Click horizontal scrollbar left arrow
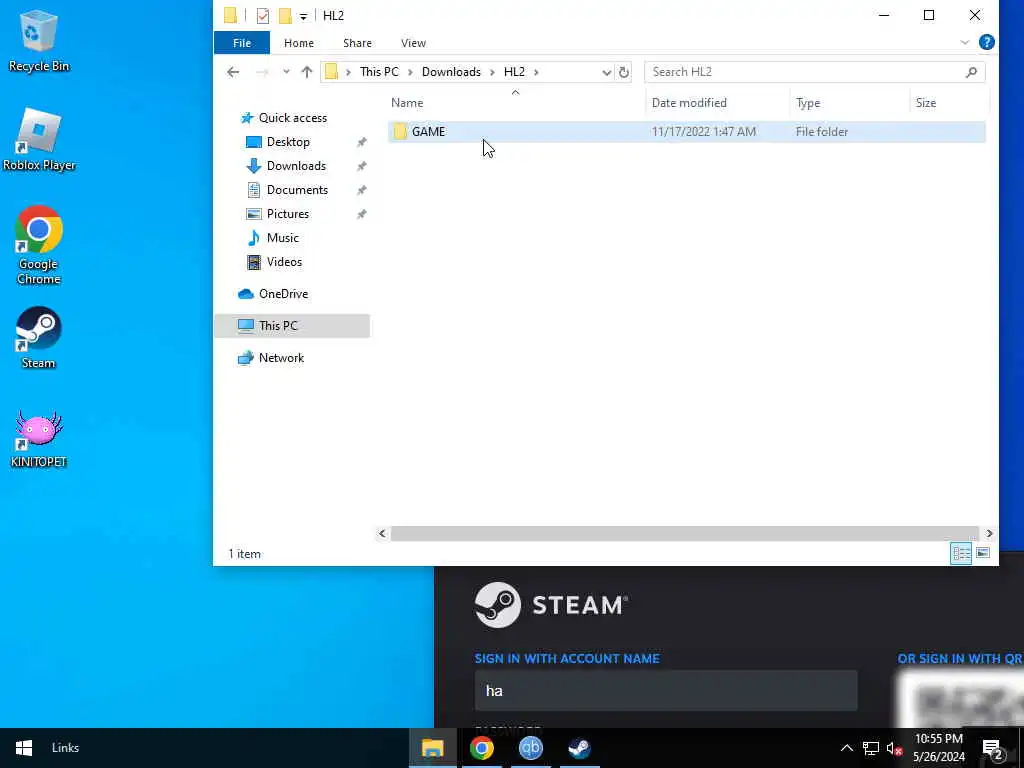The image size is (1024, 768). tap(383, 534)
